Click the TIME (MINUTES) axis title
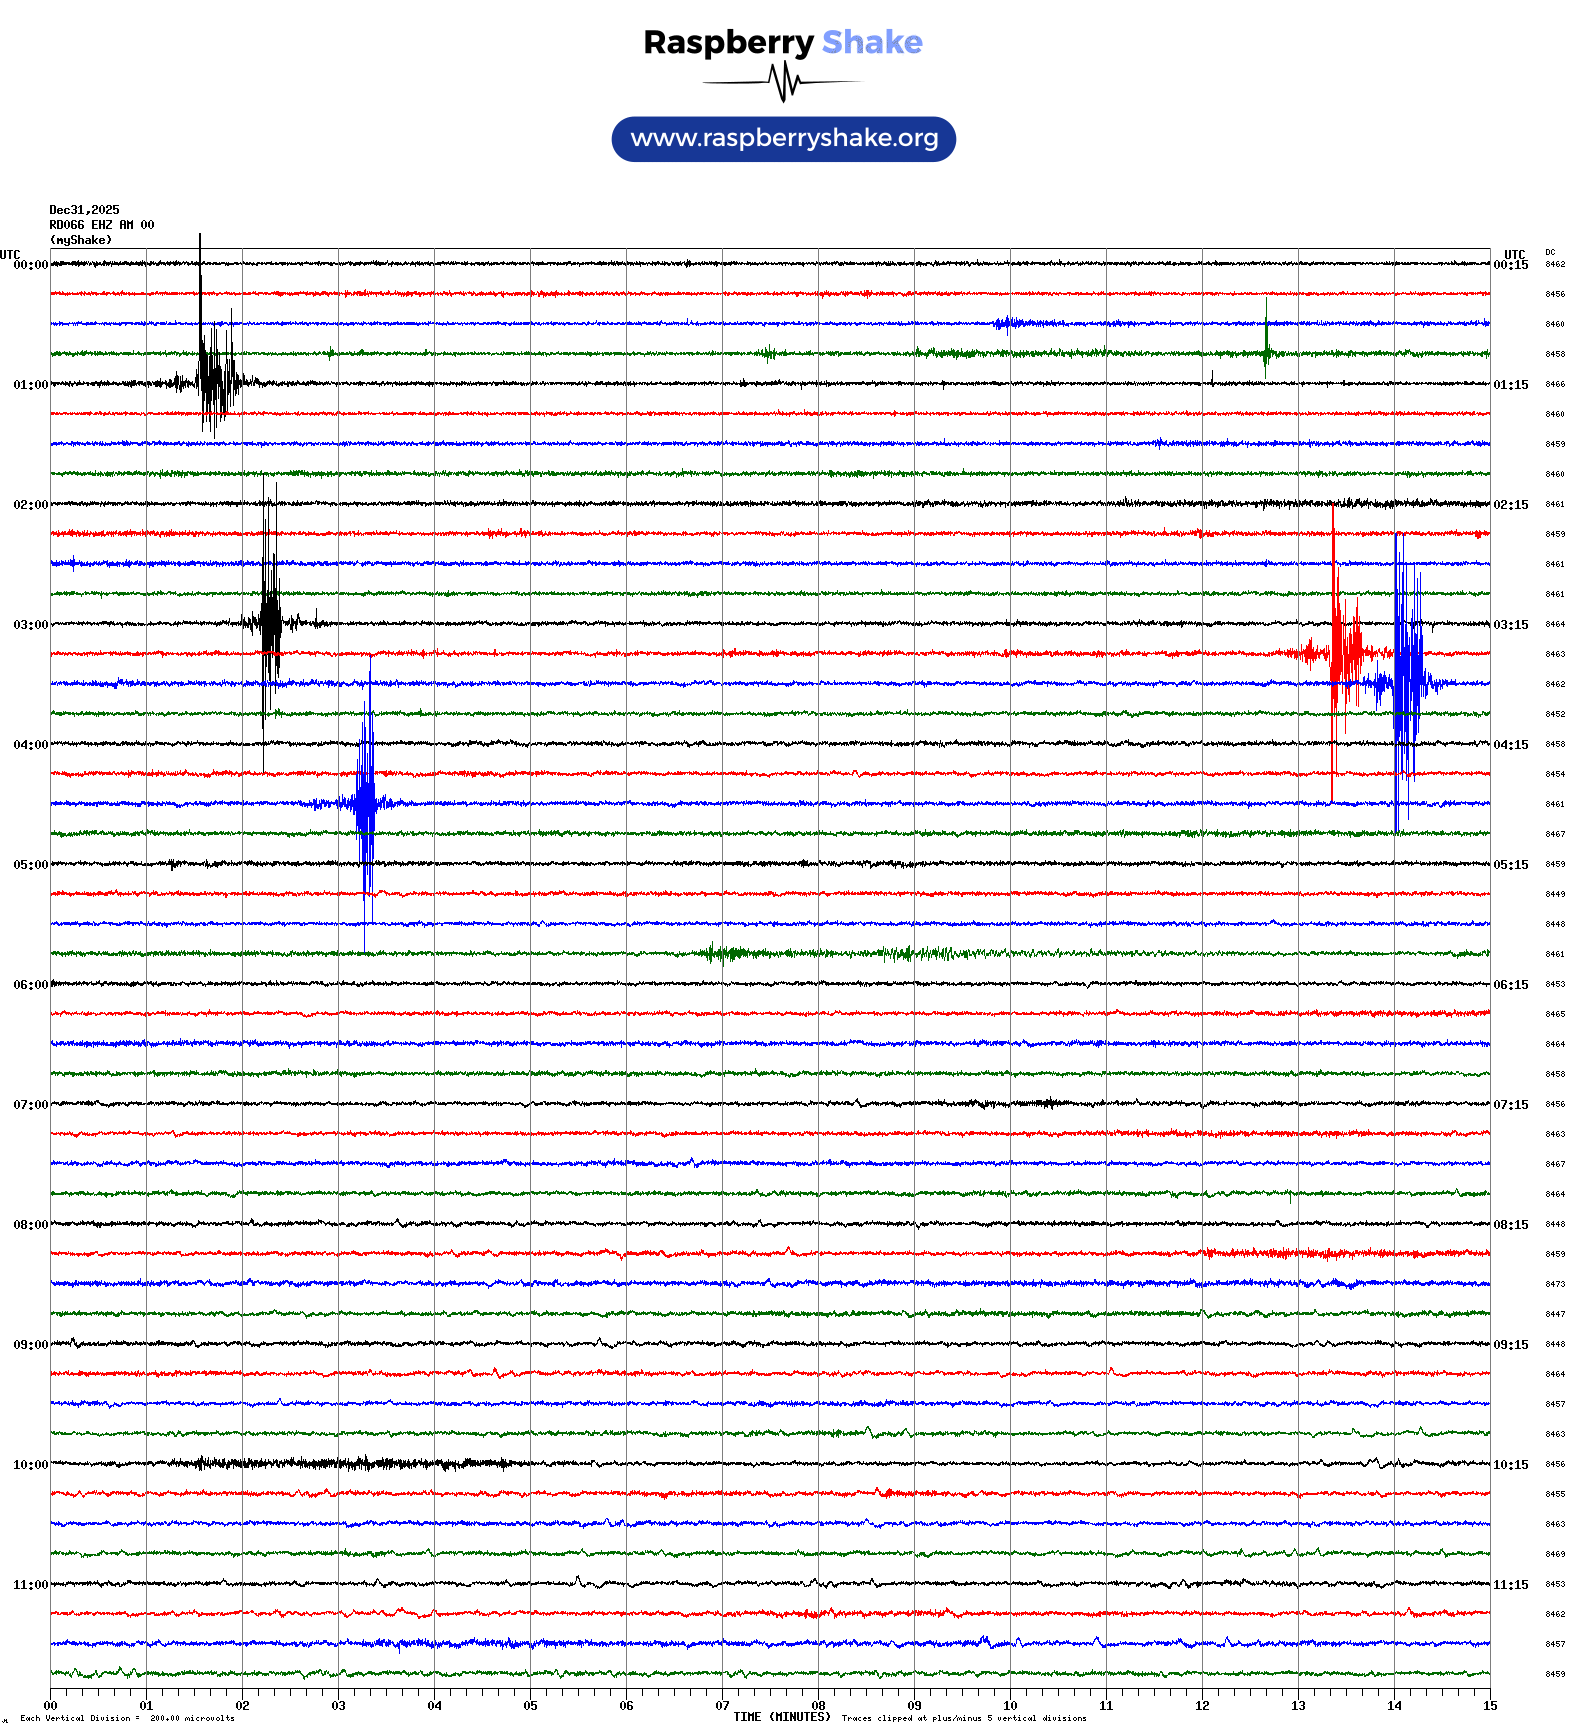Screen dimensions: 1570x1732 (x=782, y=1717)
